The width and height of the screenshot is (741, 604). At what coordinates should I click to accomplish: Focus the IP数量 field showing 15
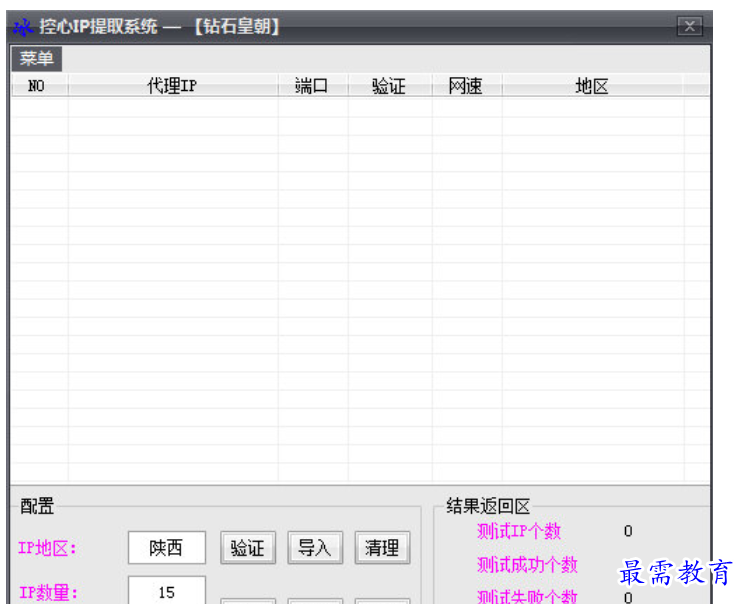166,590
